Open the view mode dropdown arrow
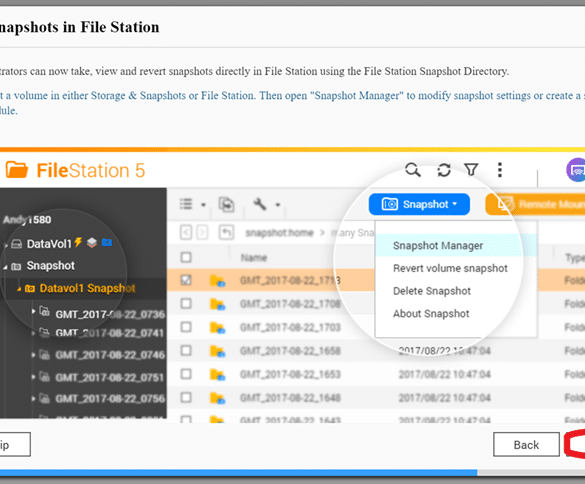This screenshot has height=484, width=585. 203,205
